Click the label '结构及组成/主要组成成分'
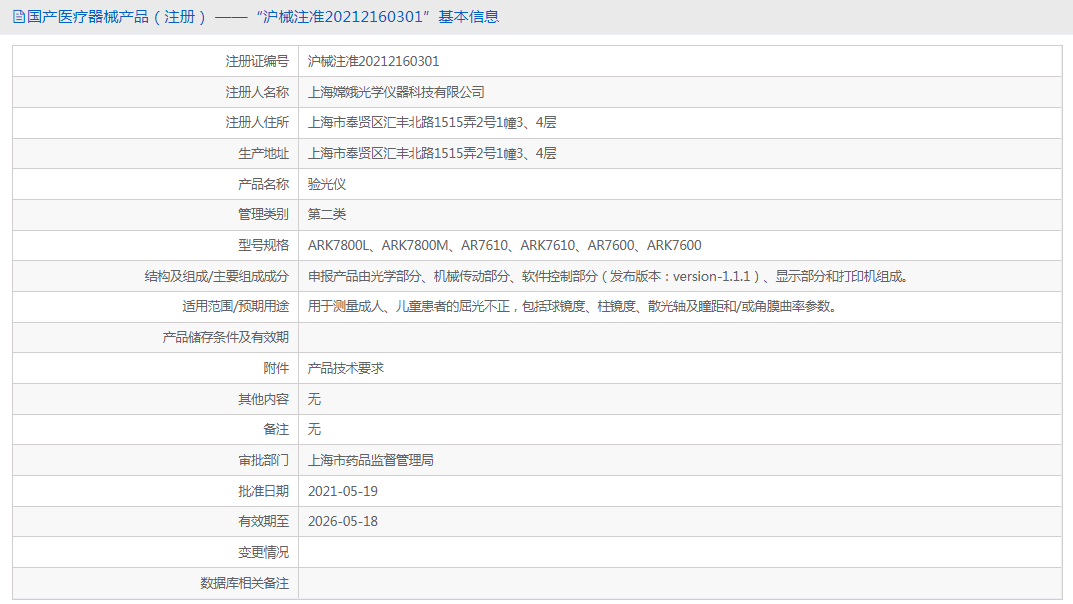 tap(217, 276)
